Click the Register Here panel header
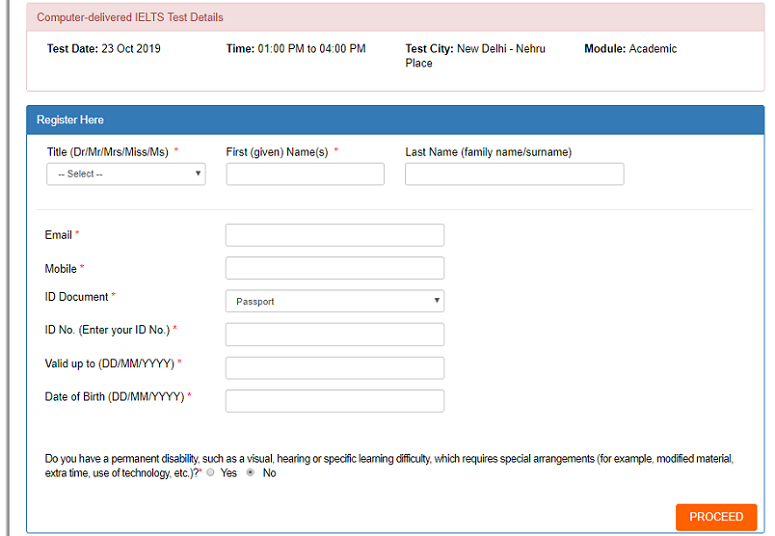The height and width of the screenshot is (536, 775). (70, 120)
